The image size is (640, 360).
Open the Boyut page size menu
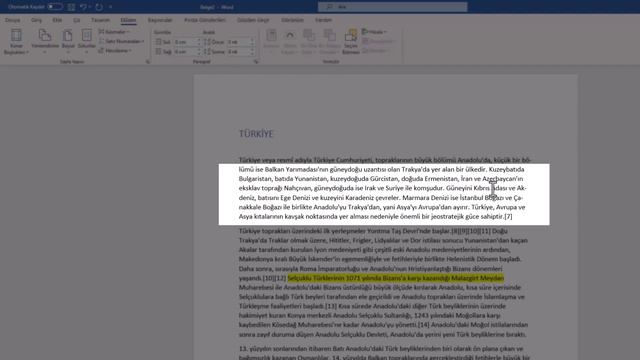point(68,42)
